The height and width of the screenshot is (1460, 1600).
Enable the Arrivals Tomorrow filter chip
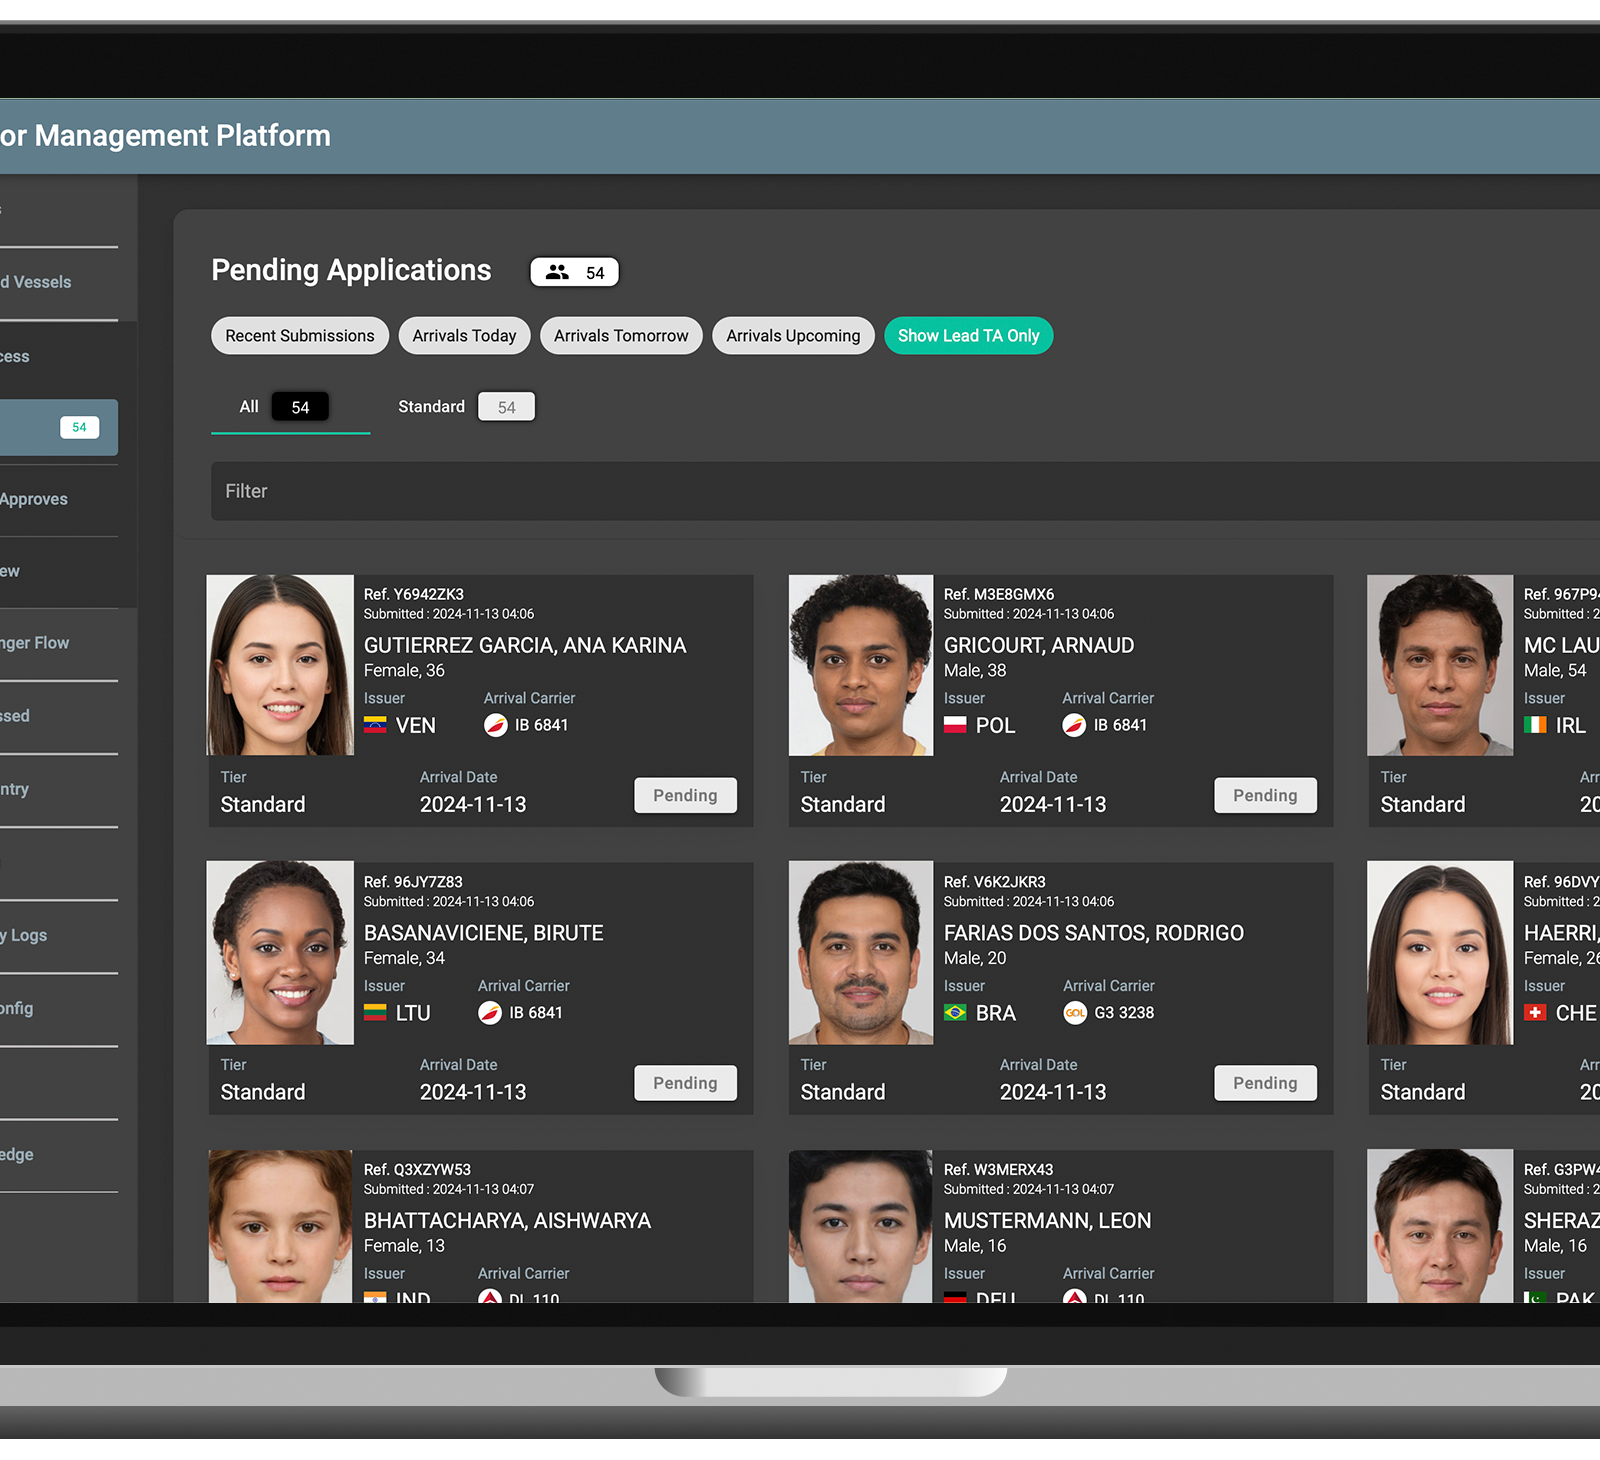click(x=621, y=336)
